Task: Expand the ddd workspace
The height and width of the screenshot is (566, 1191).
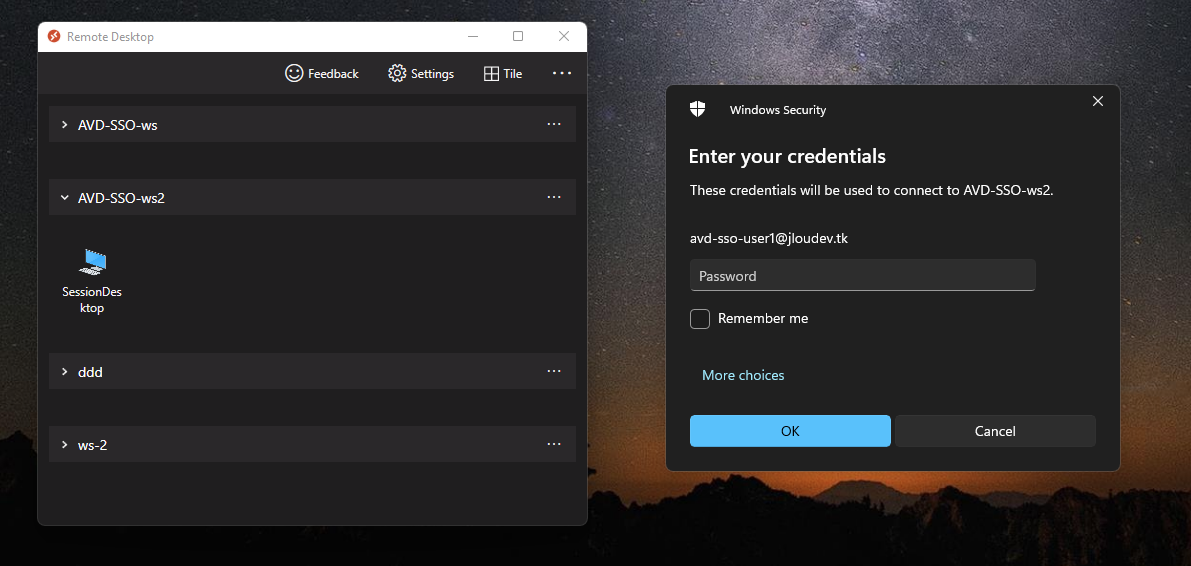Action: (65, 372)
